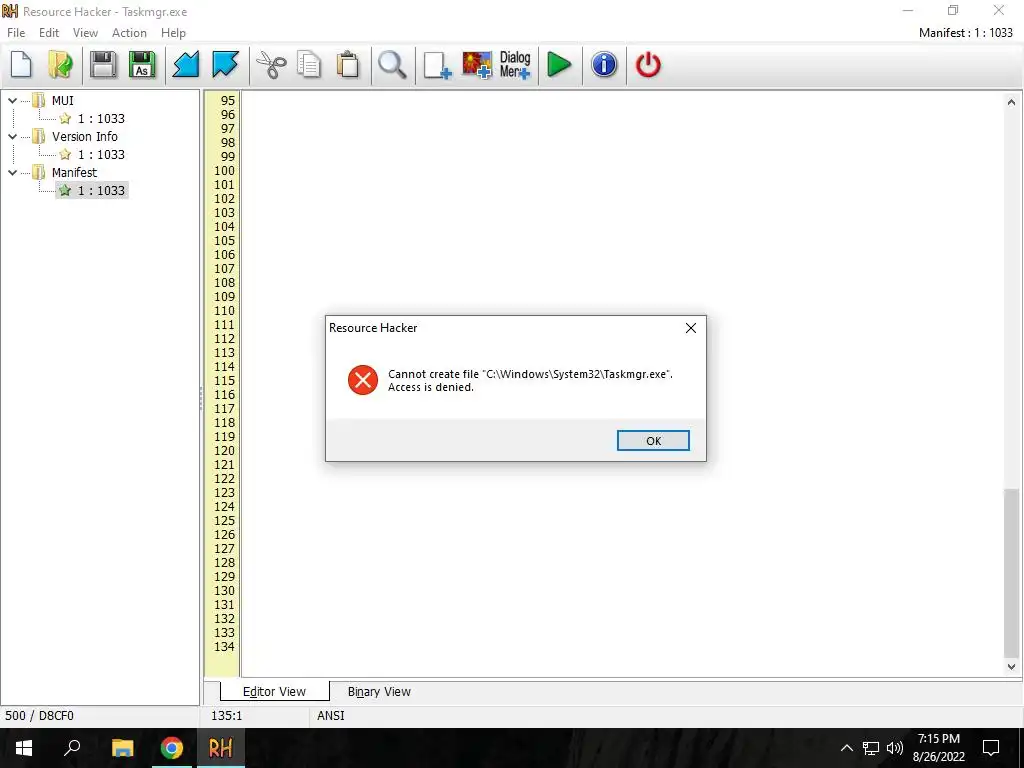This screenshot has height=768, width=1024.
Task: Open the Action menu
Action: [x=129, y=33]
